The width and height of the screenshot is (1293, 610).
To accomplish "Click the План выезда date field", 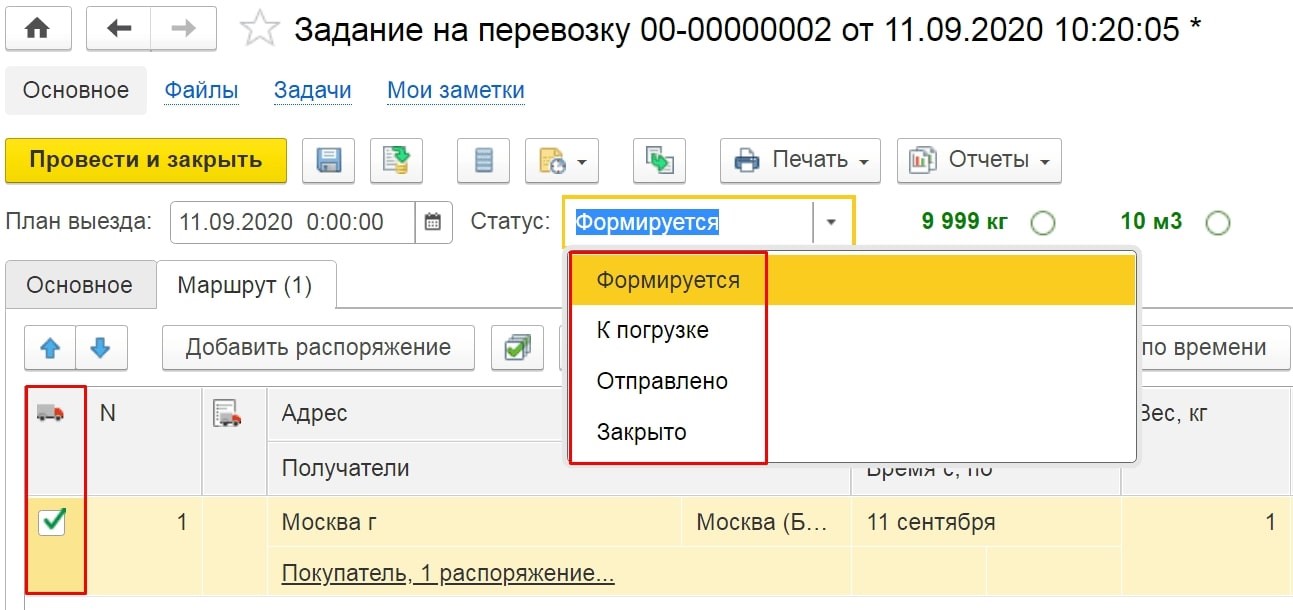I will pos(292,222).
